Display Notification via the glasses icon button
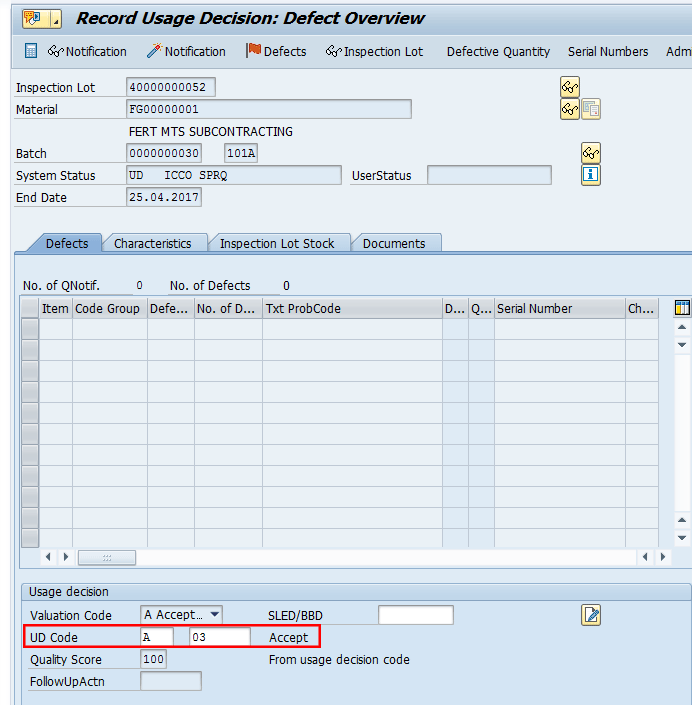The width and height of the screenshot is (692, 705). point(88,51)
